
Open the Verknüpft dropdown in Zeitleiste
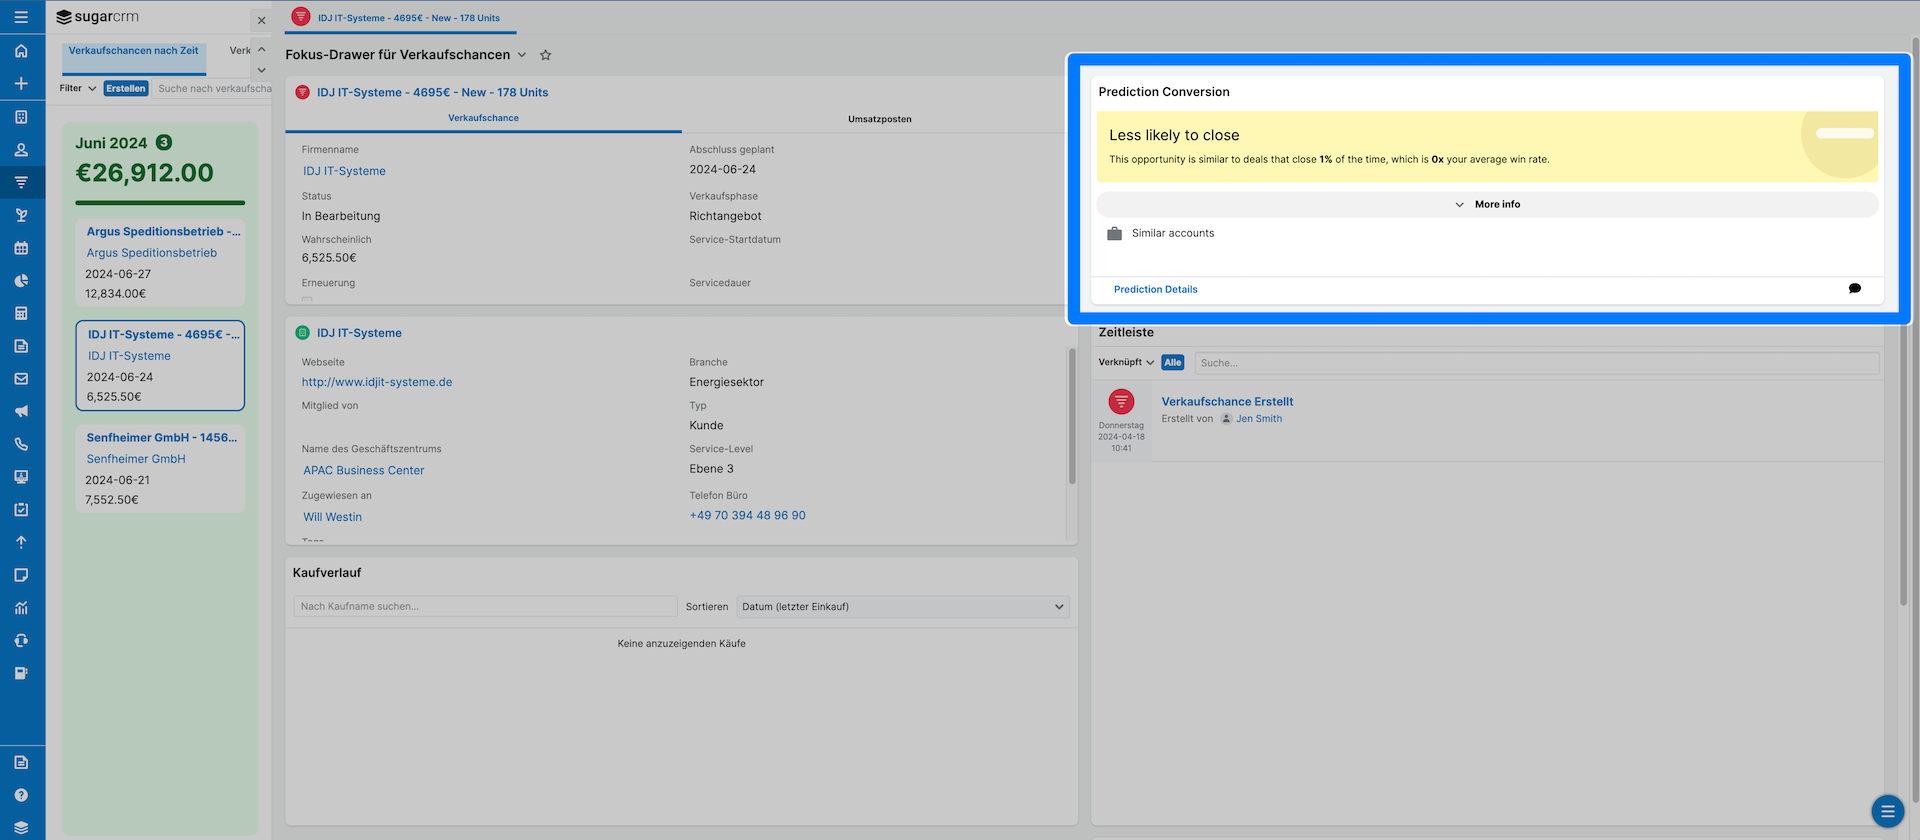pyautogui.click(x=1126, y=362)
